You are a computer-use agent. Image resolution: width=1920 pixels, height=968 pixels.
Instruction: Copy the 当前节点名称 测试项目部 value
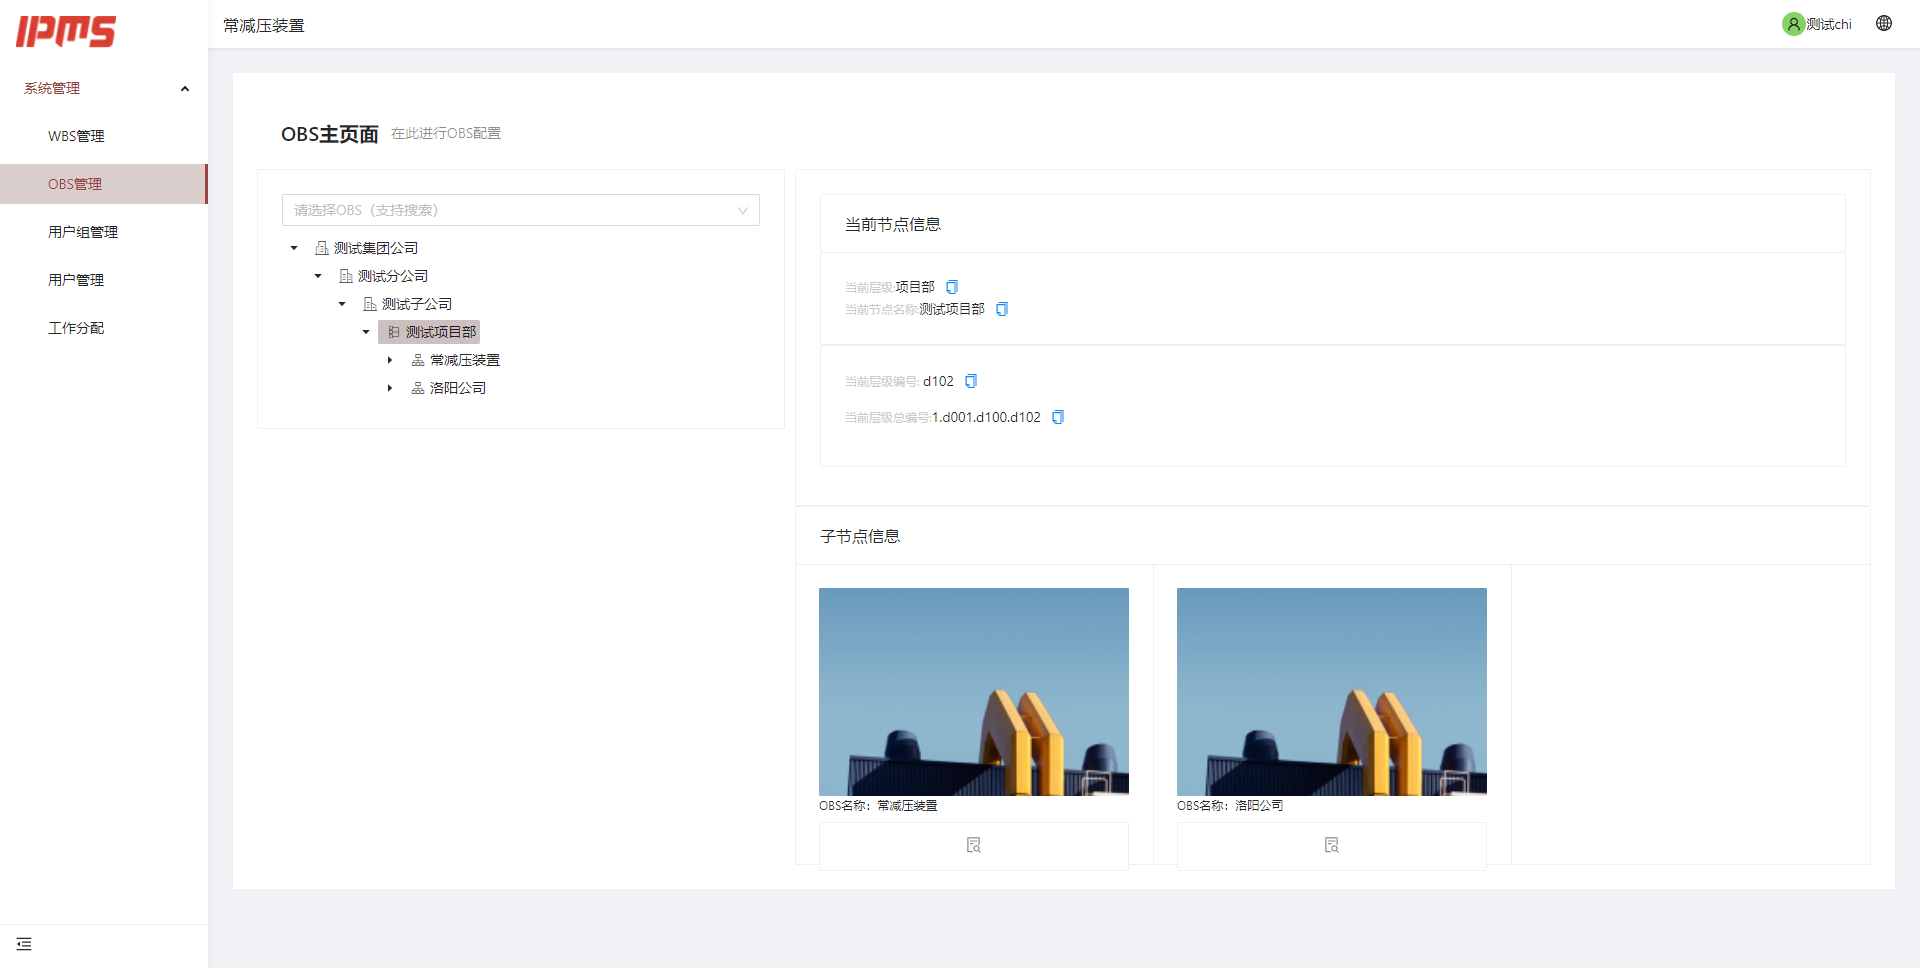click(x=1002, y=309)
